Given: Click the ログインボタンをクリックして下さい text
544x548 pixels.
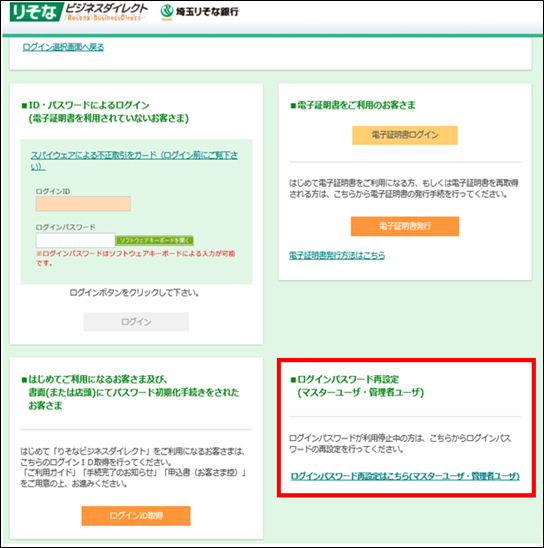Looking at the screenshot, I should point(134,293).
